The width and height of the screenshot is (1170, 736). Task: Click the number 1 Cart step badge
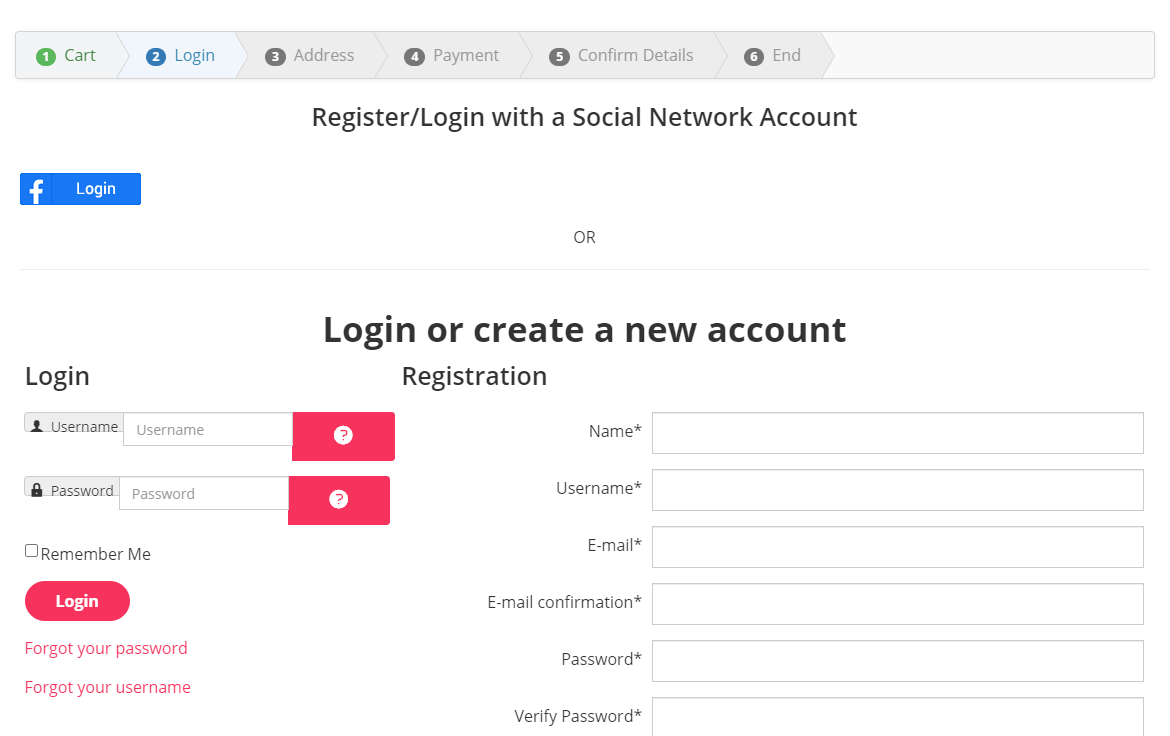point(45,56)
